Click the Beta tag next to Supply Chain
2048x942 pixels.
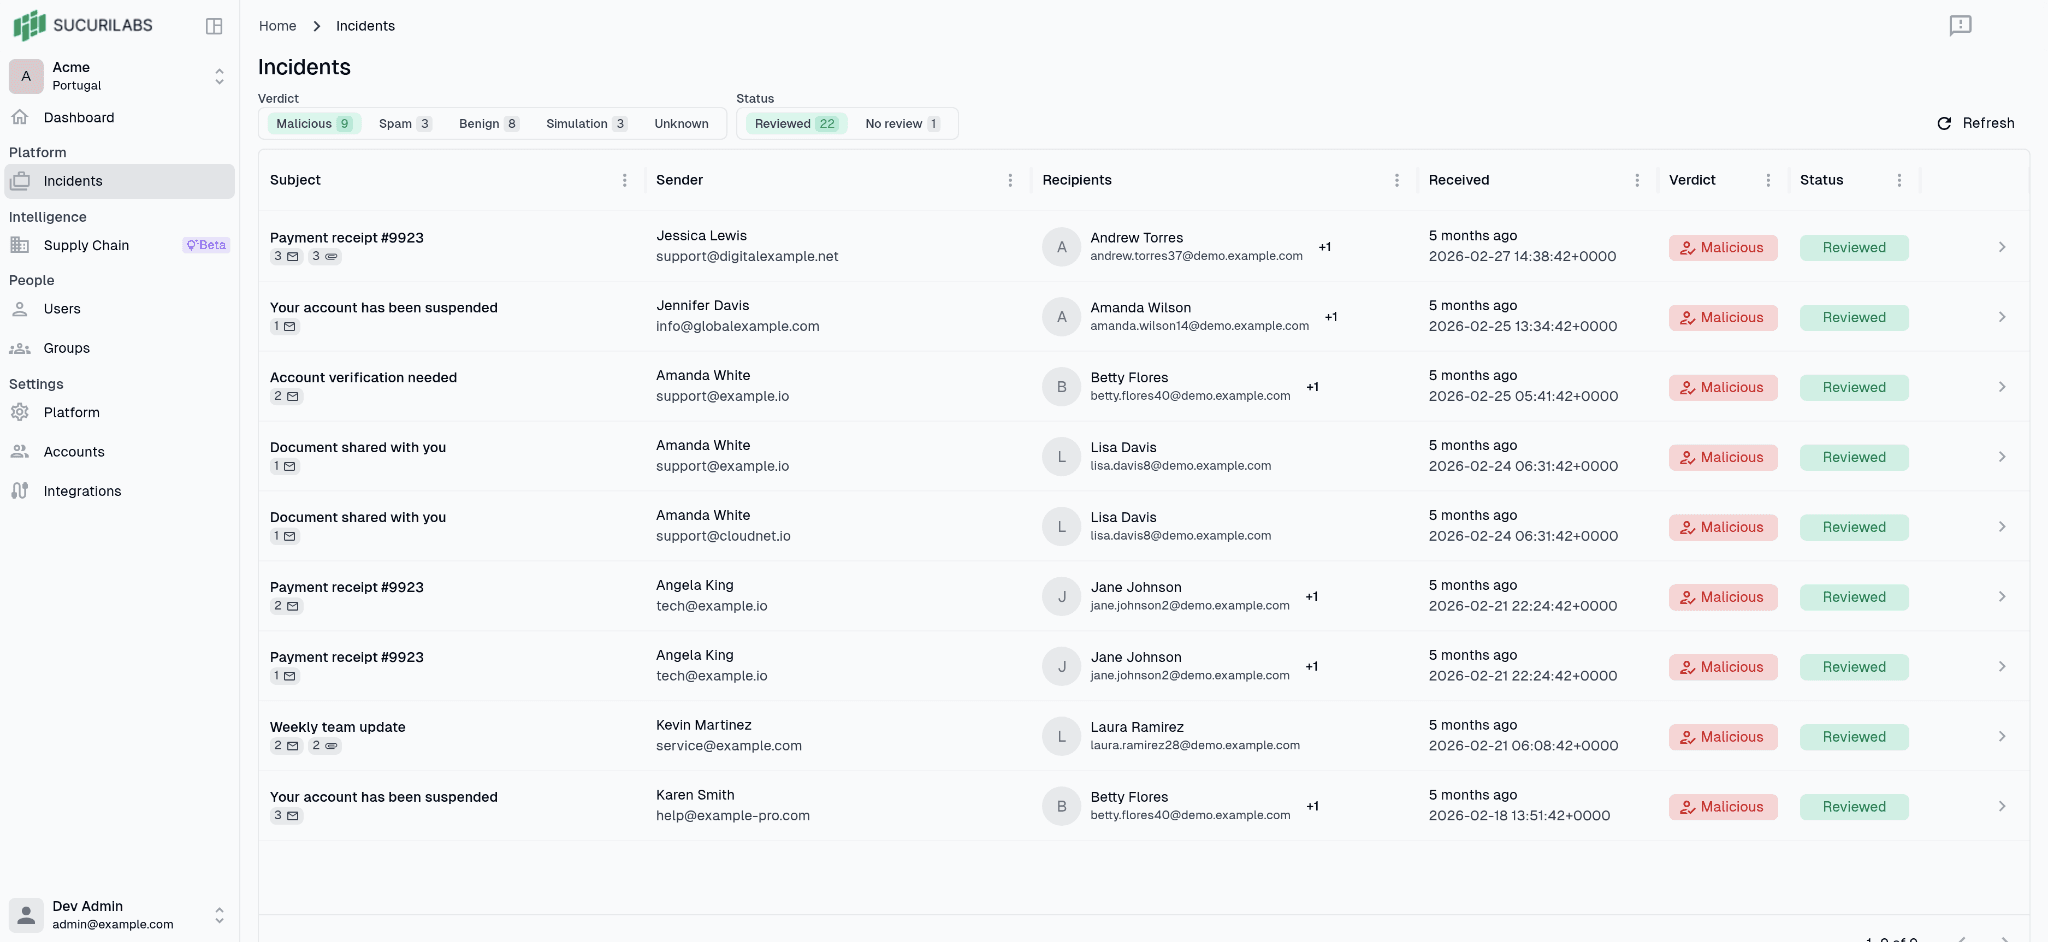point(206,245)
